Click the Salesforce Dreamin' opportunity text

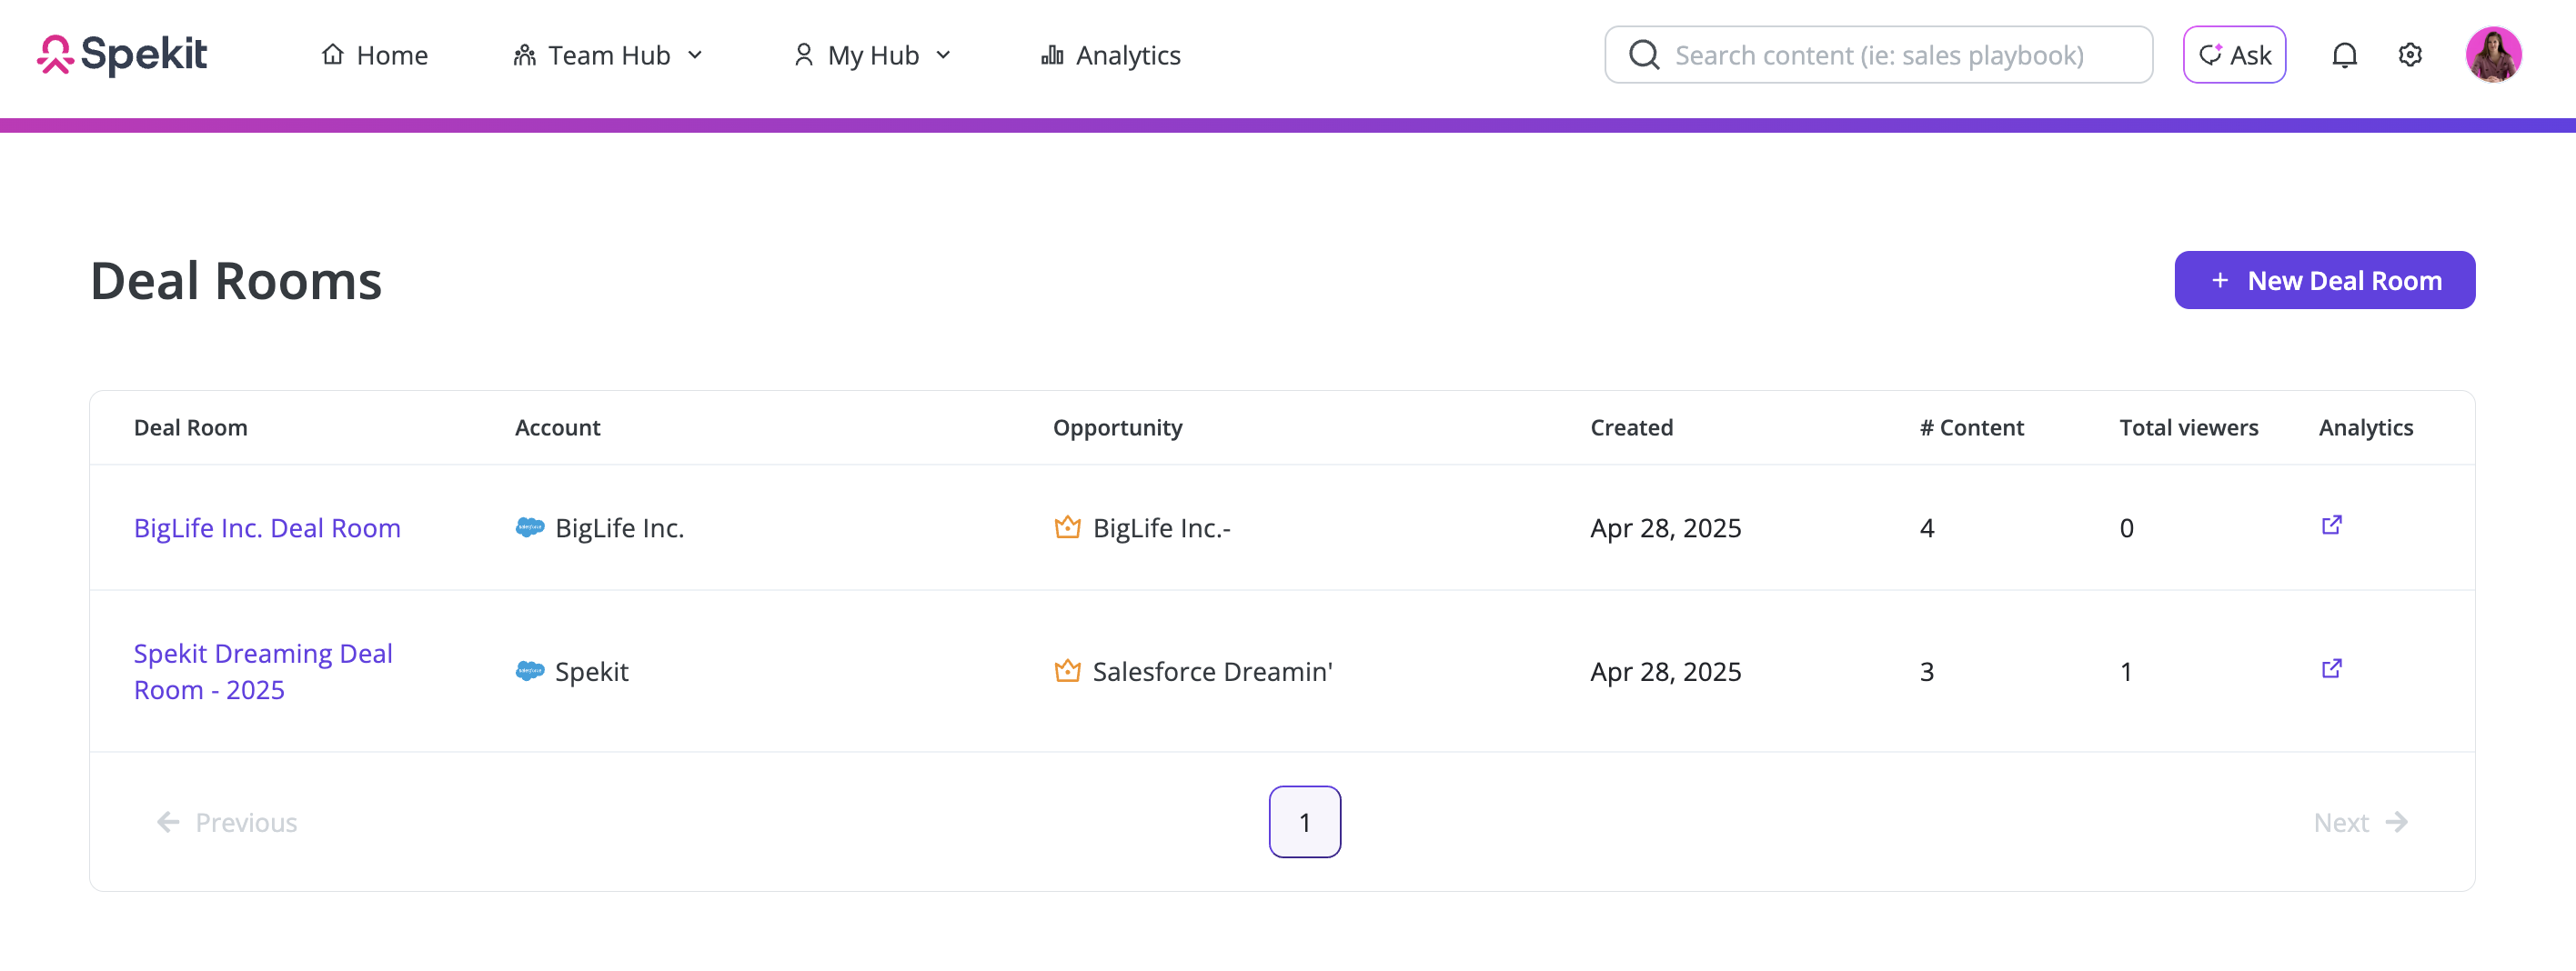click(1212, 671)
